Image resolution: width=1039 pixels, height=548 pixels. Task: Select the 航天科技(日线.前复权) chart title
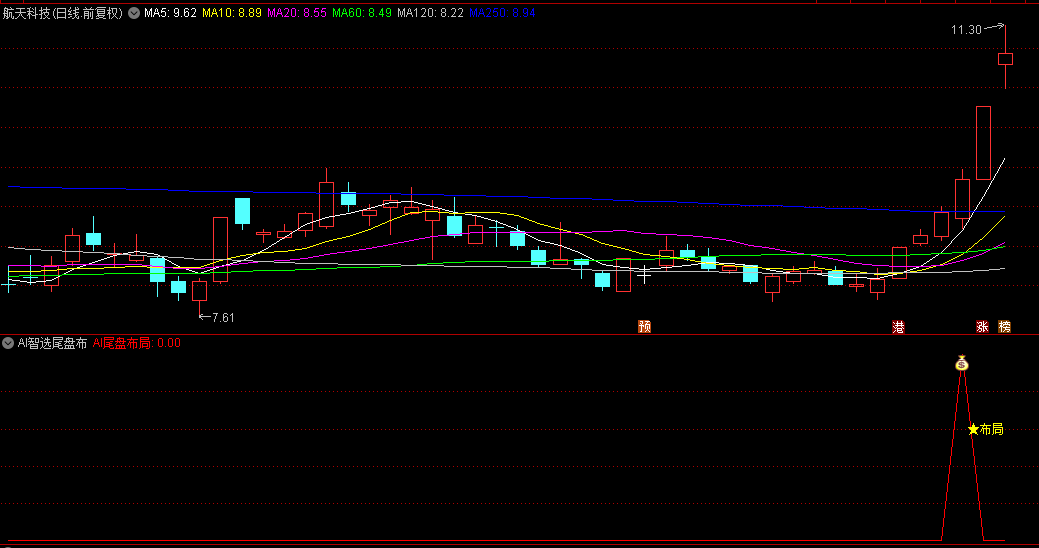click(x=63, y=13)
